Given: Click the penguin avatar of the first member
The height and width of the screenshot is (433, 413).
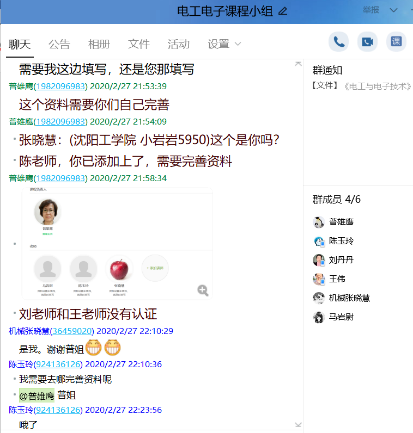Looking at the screenshot, I should (319, 222).
